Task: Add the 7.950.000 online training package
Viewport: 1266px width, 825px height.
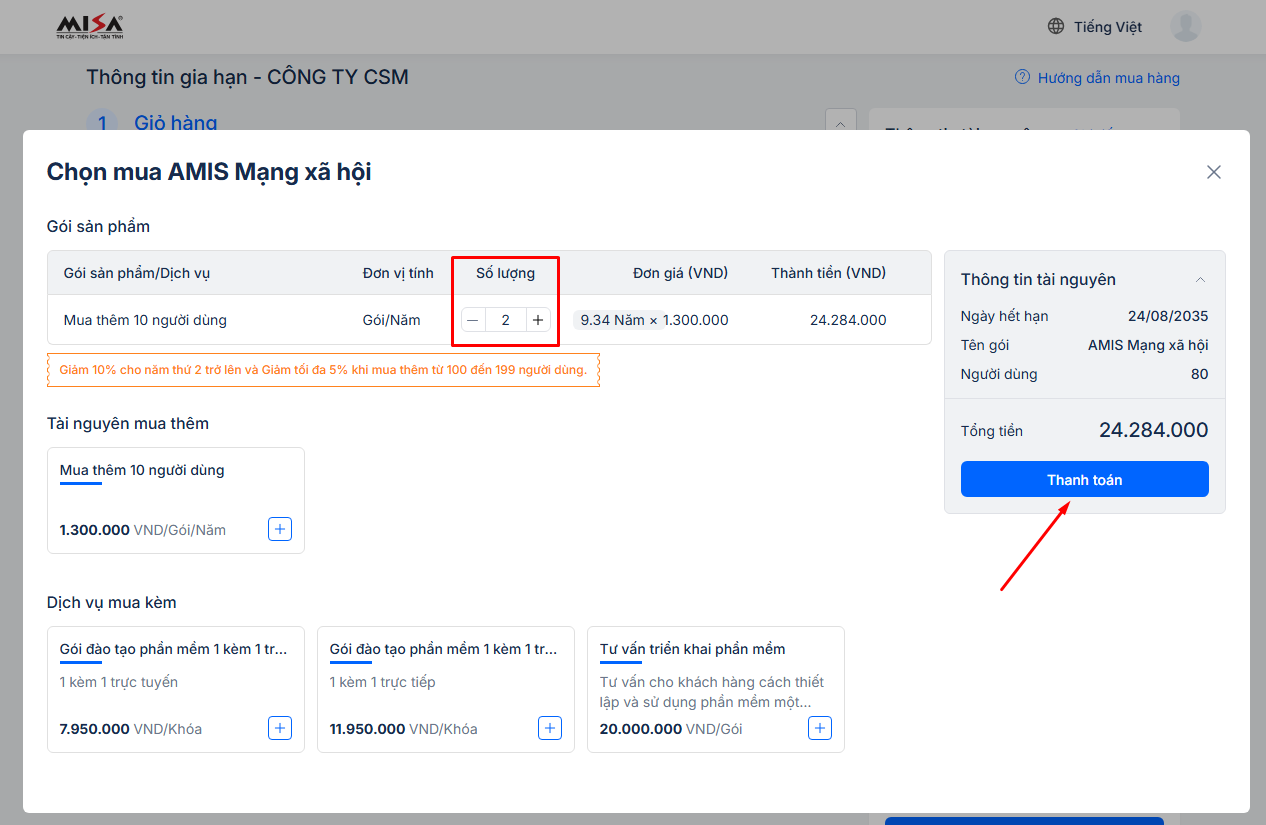Action: [x=280, y=728]
